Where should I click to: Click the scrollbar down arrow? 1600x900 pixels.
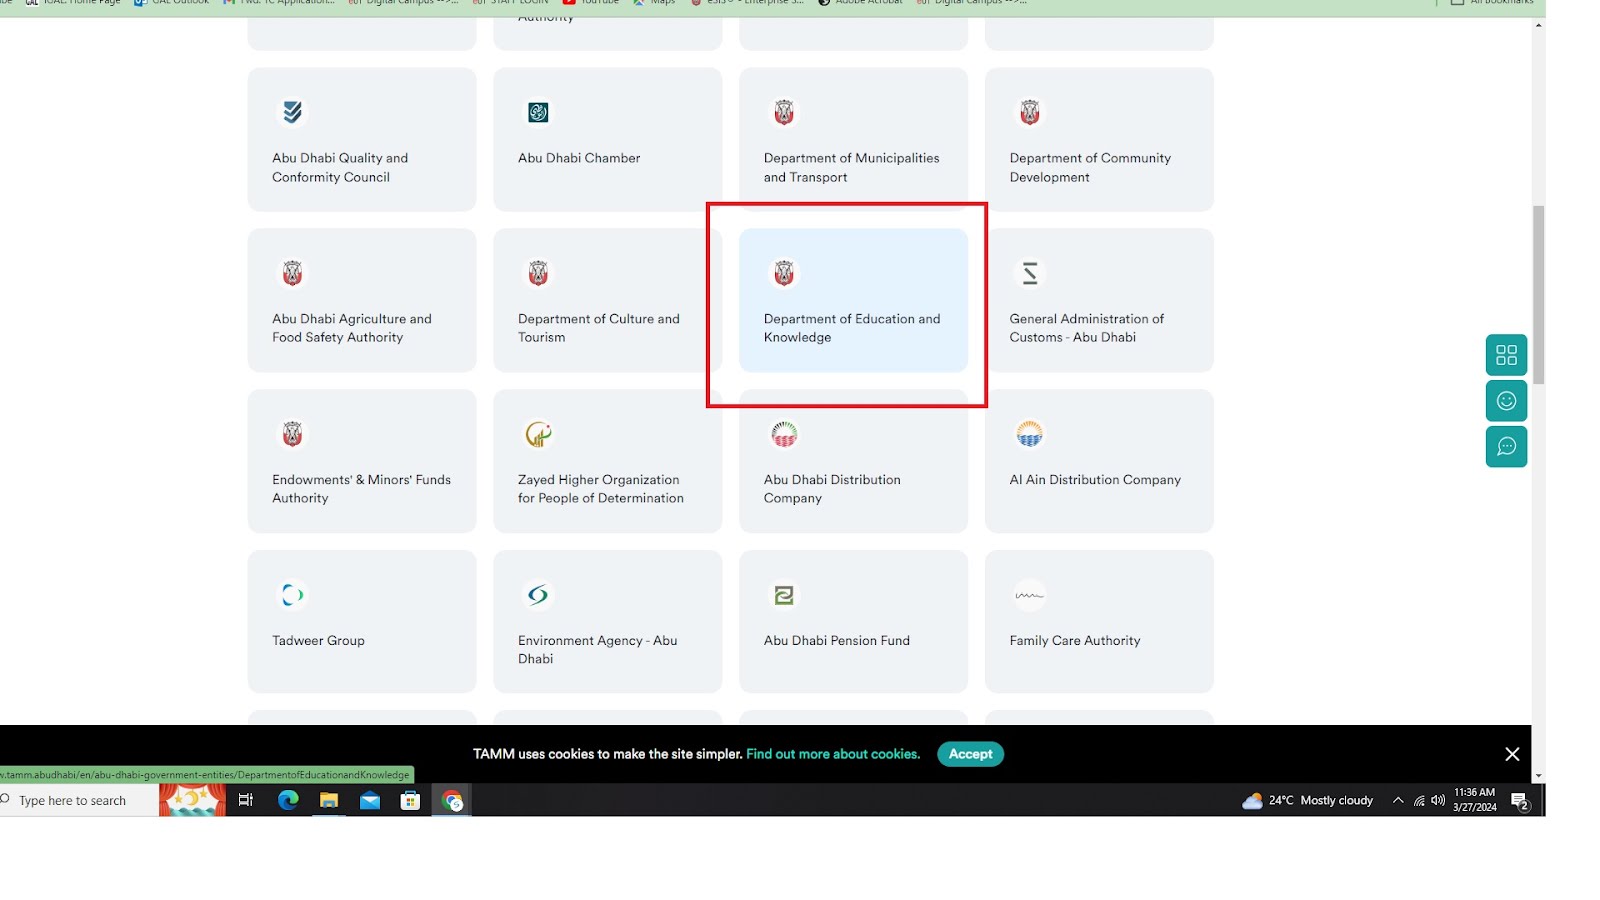(1539, 776)
